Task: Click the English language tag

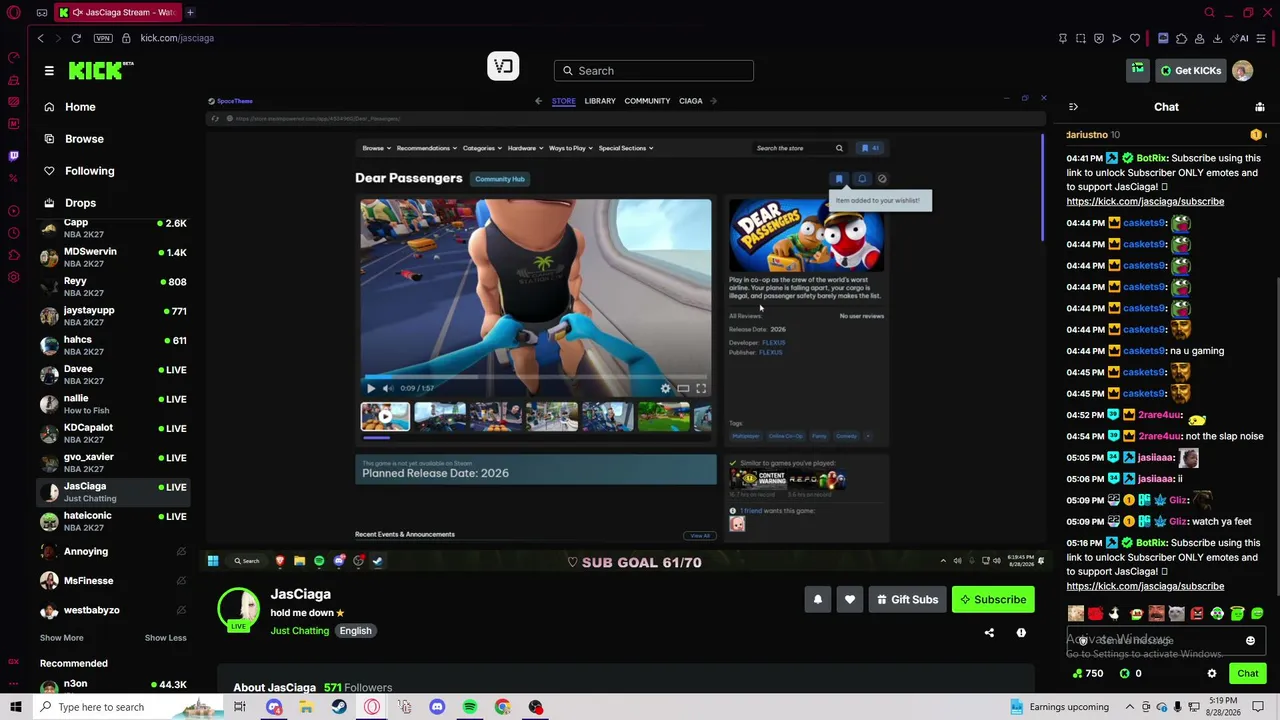Action: [x=355, y=631]
